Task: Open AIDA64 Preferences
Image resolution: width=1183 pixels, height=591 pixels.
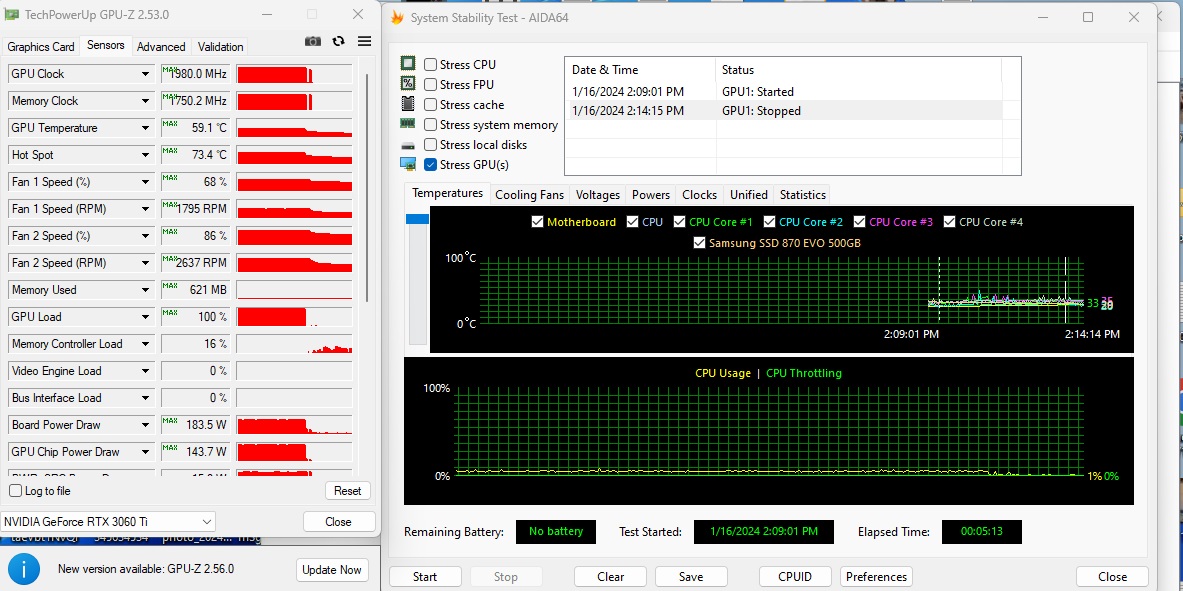Action: [x=876, y=577]
